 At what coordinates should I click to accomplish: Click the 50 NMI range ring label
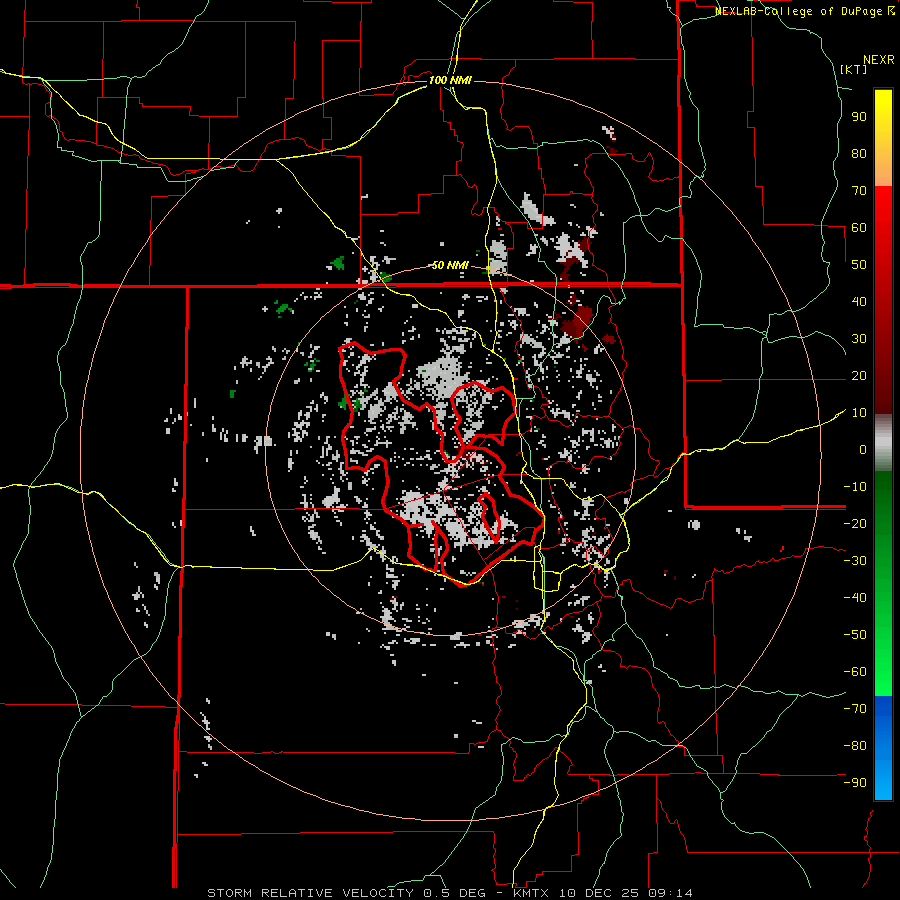[x=449, y=265]
